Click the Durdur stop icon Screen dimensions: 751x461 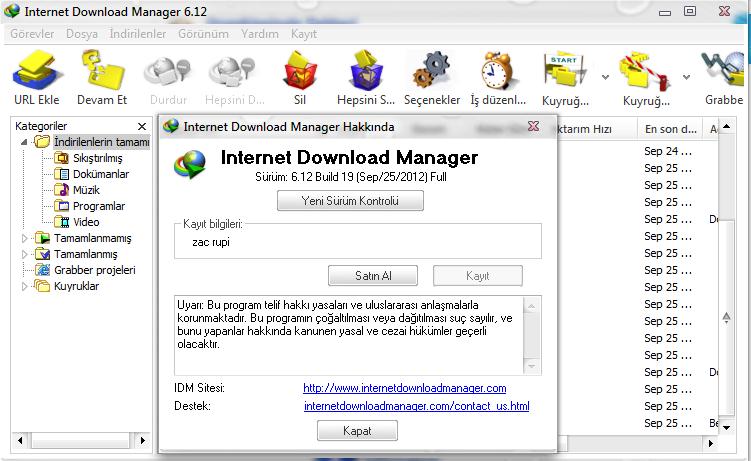coord(168,73)
